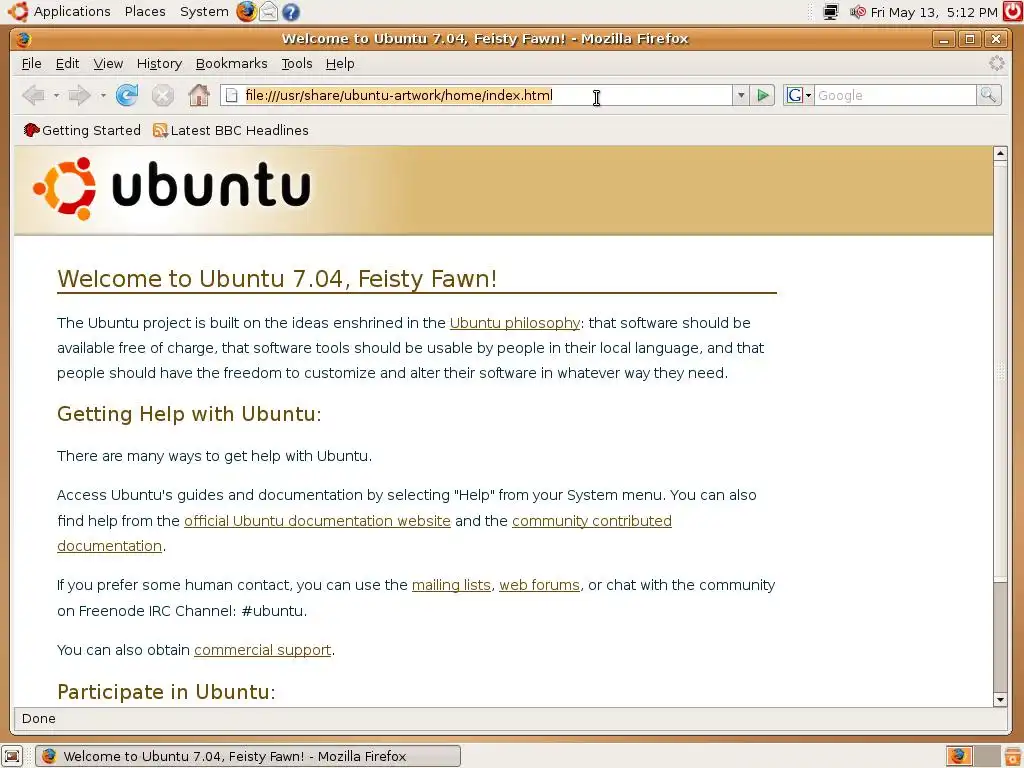Viewport: 1024px width, 768px height.
Task: Click the search magnifier button
Action: 989,95
